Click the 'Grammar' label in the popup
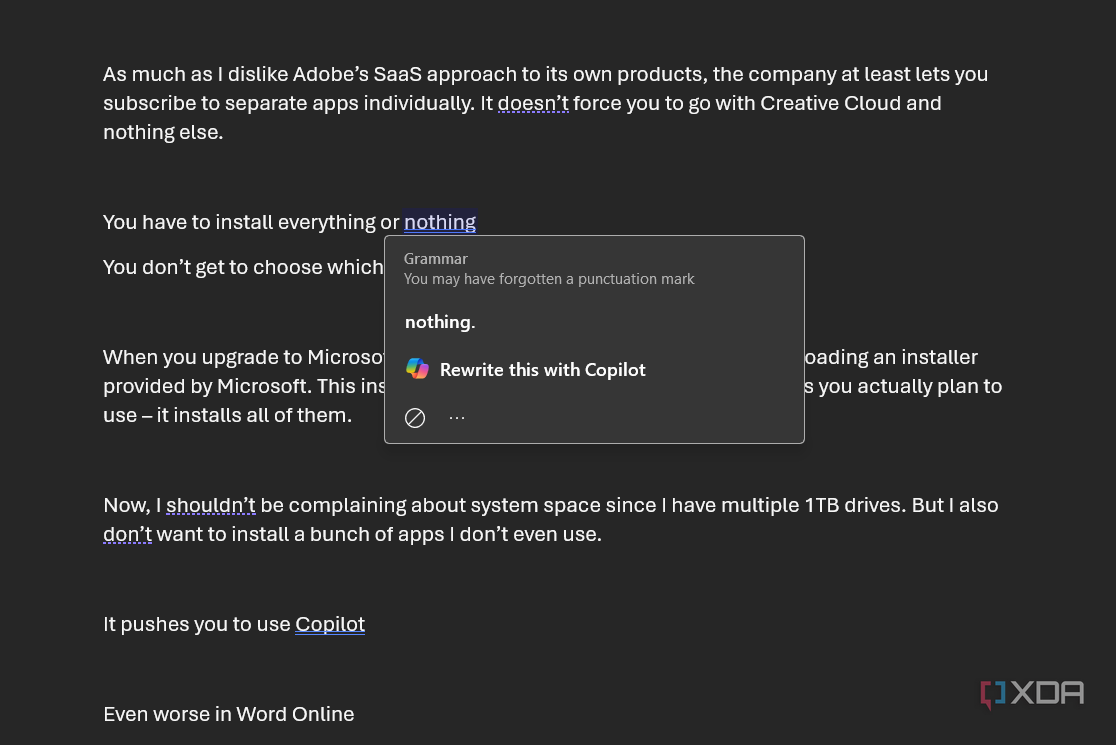1116x745 pixels. 436,259
